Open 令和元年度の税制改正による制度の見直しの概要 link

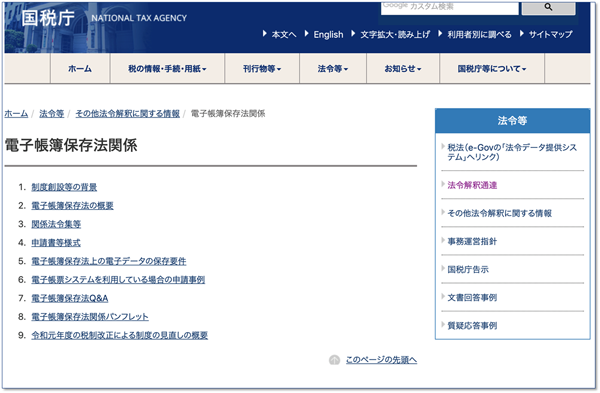(x=120, y=335)
